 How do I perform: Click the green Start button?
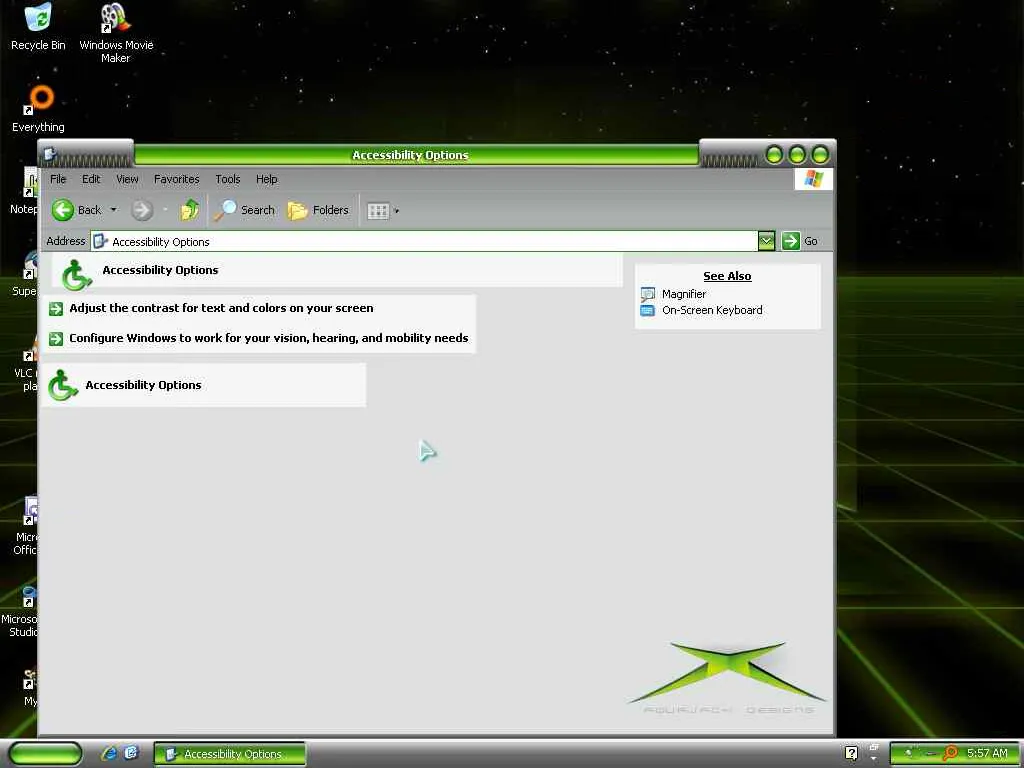45,754
